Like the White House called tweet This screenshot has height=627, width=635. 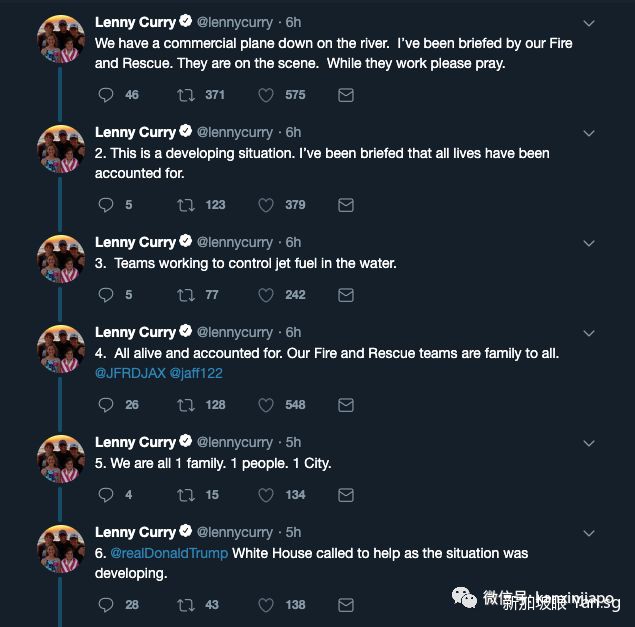266,605
